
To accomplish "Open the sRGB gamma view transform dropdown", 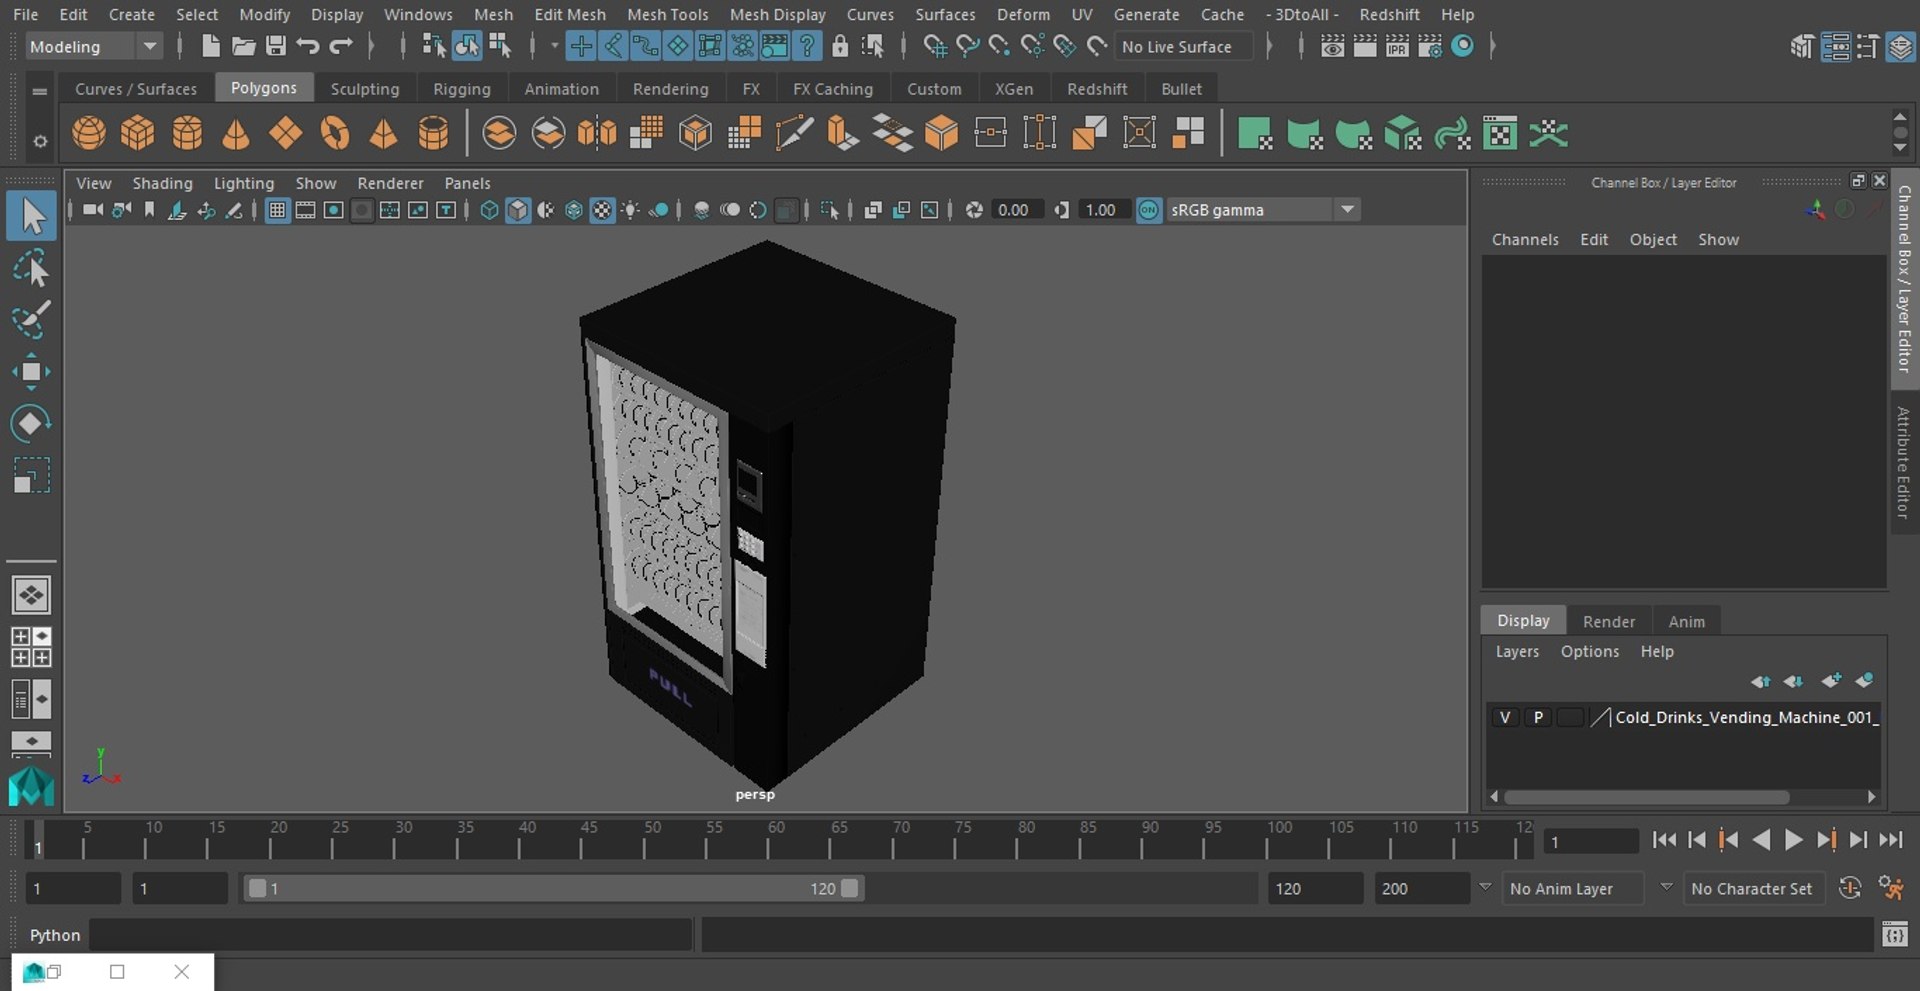I will [1263, 210].
